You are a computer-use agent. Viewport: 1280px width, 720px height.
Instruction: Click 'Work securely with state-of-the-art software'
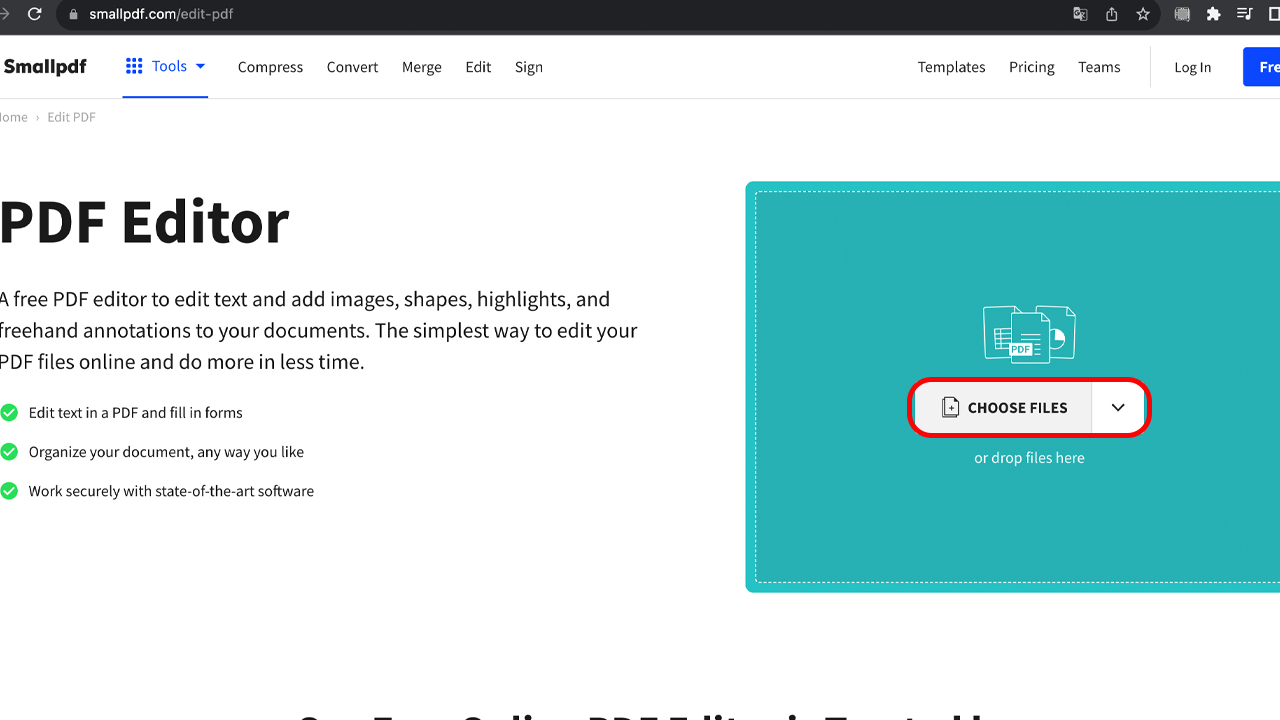171,491
